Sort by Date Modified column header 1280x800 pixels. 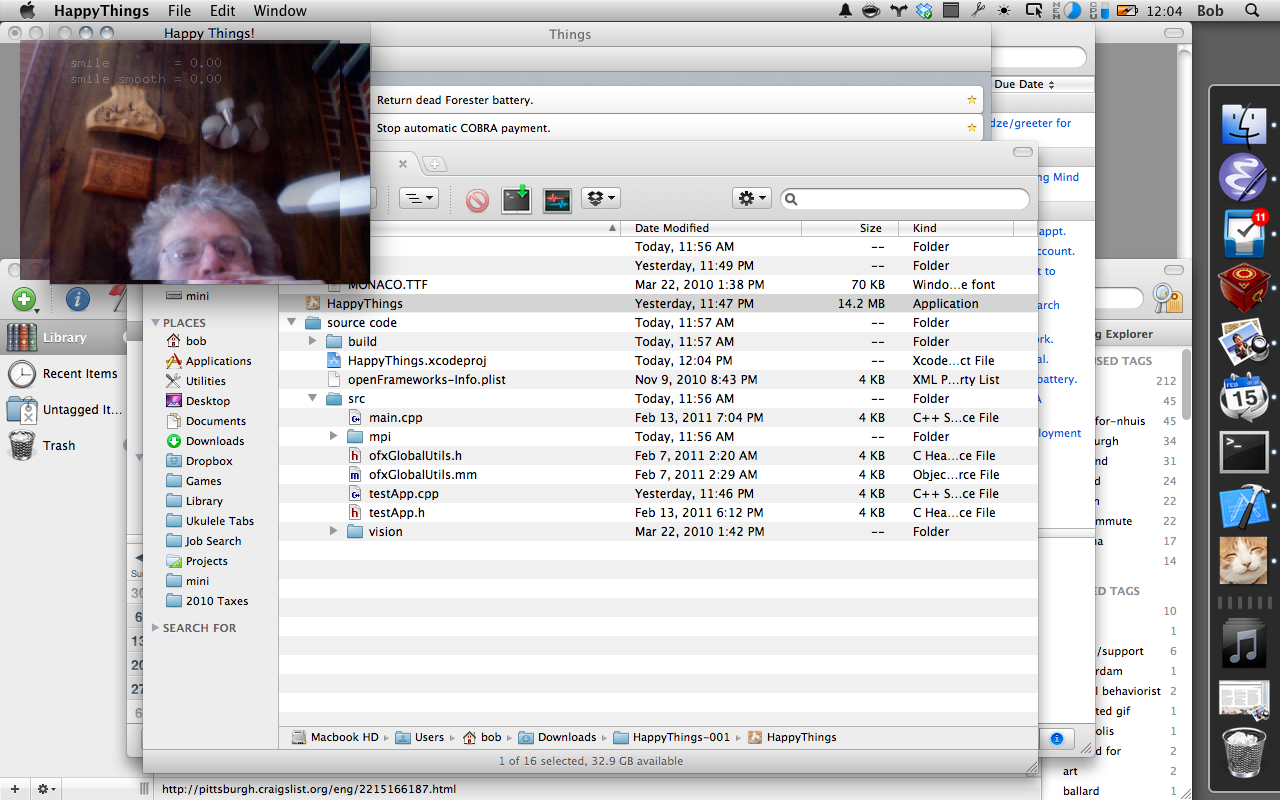tap(671, 228)
